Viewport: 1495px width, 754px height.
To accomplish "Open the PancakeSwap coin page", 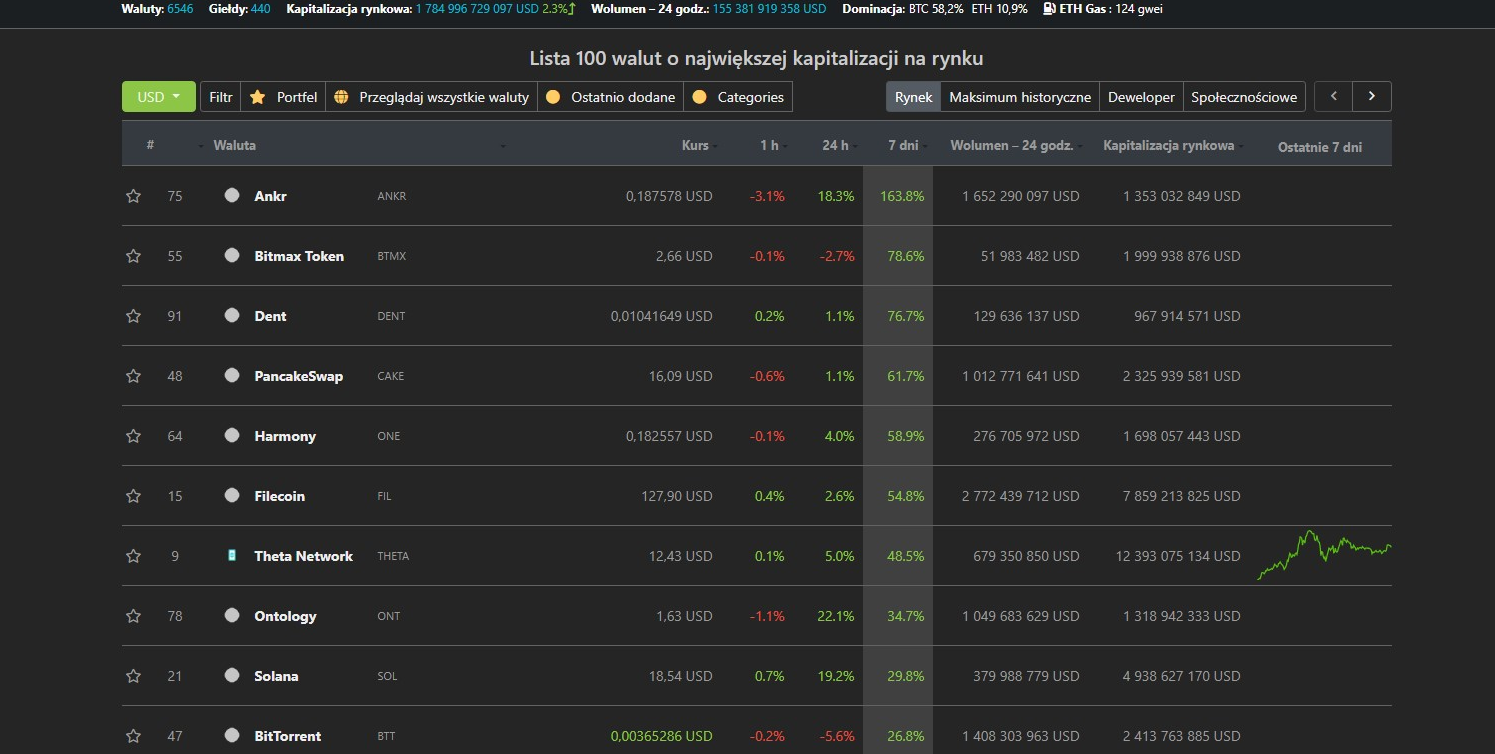I will tap(298, 376).
